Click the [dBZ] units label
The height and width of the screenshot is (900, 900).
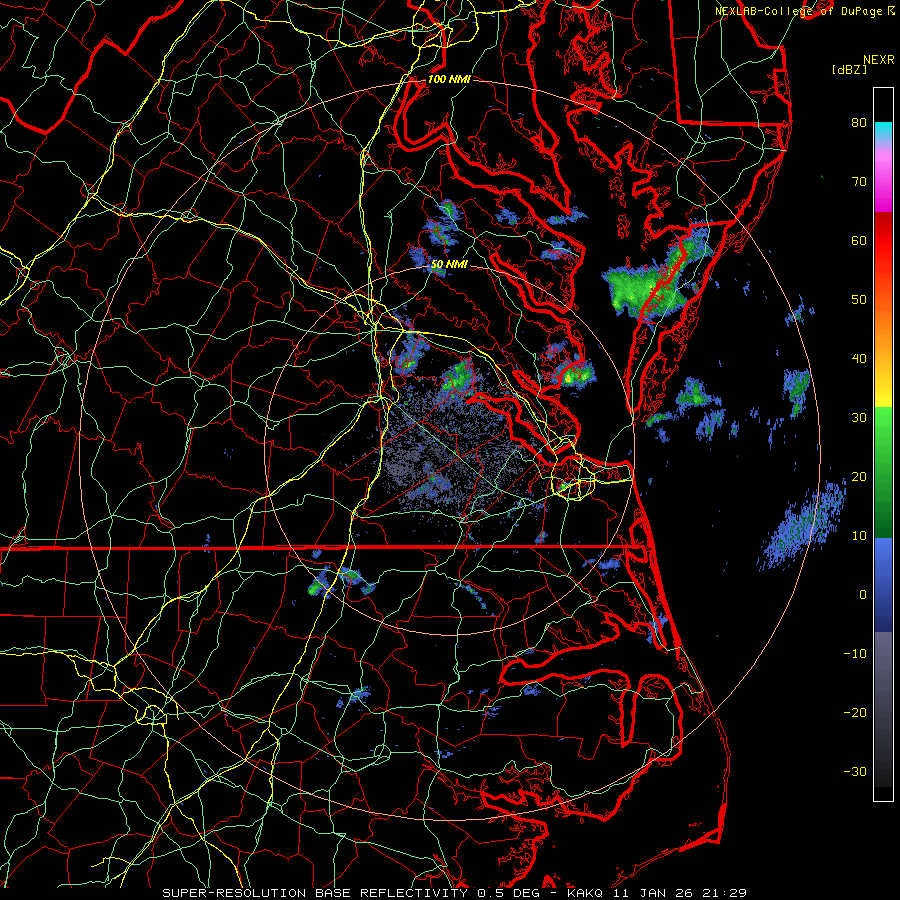tap(849, 70)
